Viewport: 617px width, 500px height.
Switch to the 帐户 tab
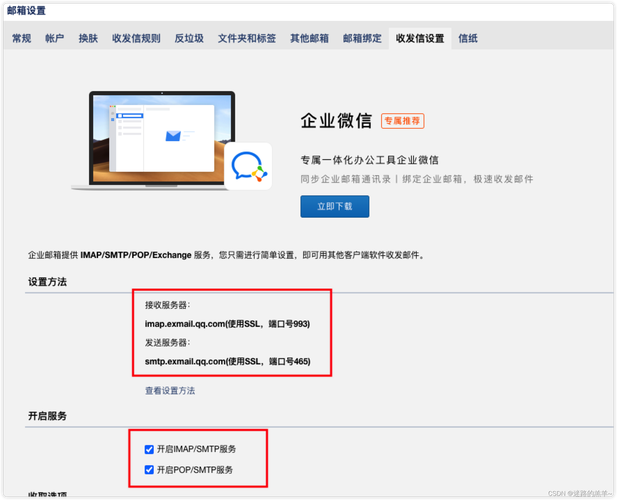55,38
